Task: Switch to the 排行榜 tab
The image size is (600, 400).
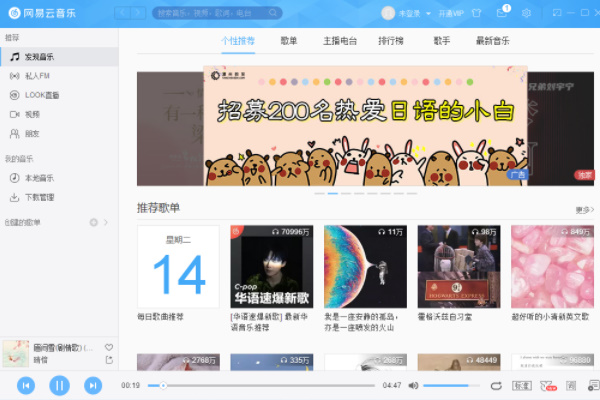Action: point(391,41)
